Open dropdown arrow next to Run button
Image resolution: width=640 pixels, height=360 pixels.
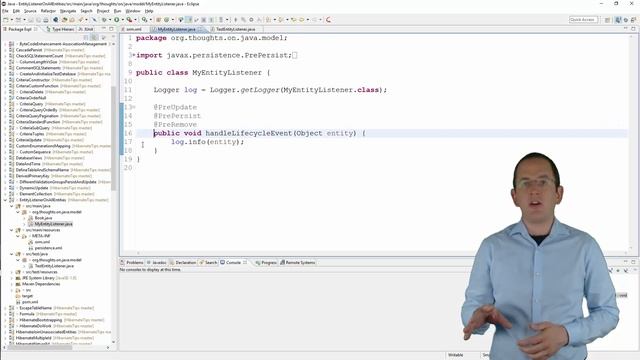[x=122, y=20]
